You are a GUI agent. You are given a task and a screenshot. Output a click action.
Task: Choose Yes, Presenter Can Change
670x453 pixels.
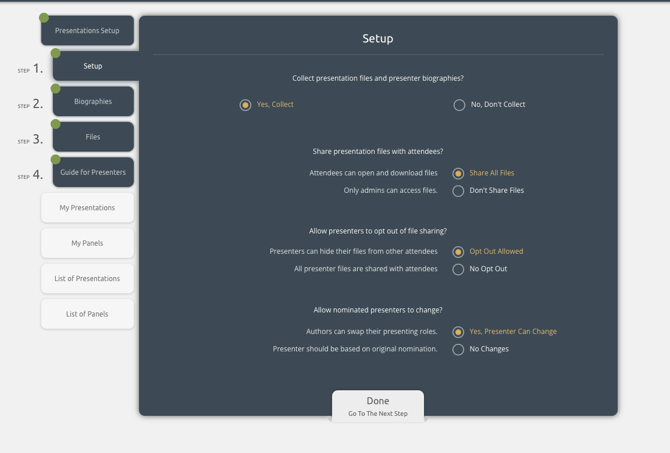[458, 332]
